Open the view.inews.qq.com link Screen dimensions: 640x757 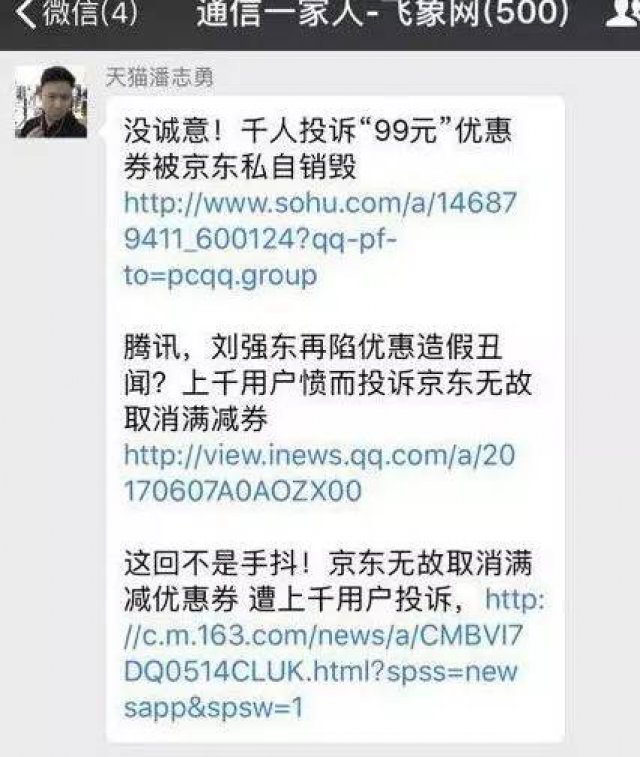(320, 473)
